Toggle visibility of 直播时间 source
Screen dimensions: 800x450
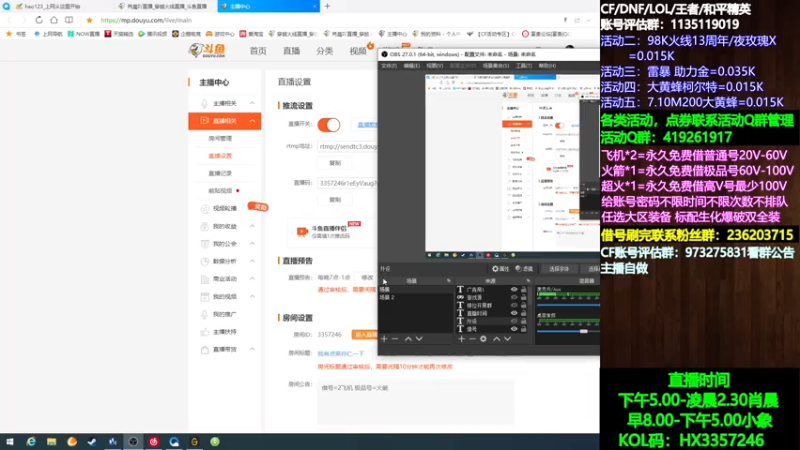click(x=514, y=313)
